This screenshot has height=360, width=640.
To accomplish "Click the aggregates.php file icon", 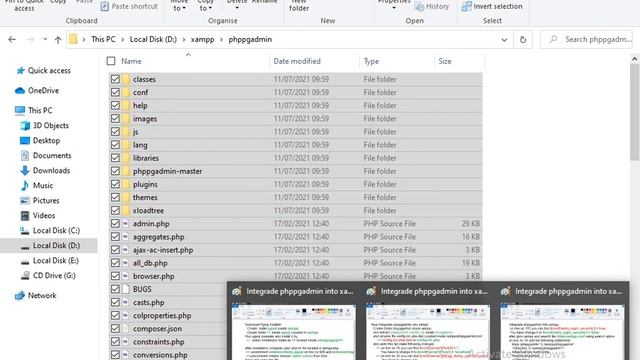I will coord(126,237).
